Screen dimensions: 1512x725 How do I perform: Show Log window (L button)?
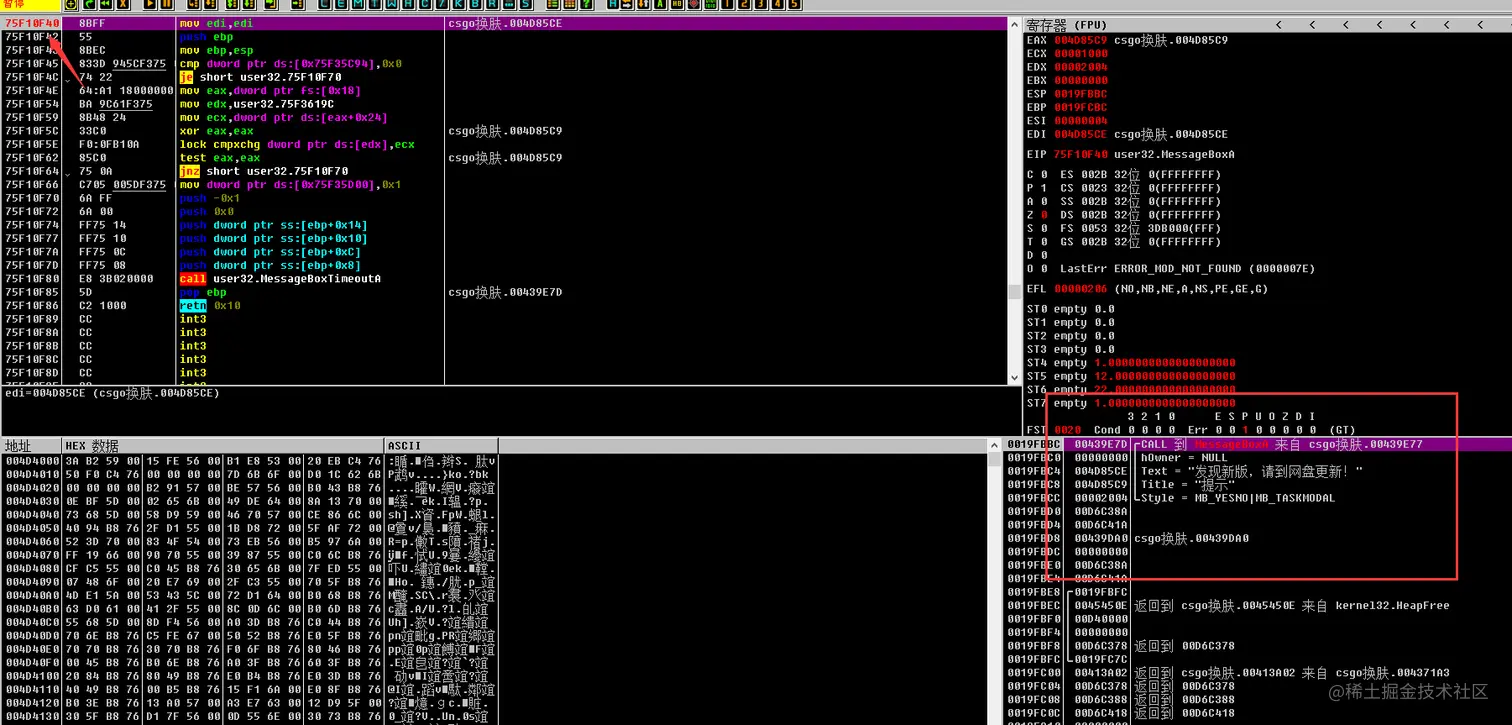pyautogui.click(x=325, y=5)
